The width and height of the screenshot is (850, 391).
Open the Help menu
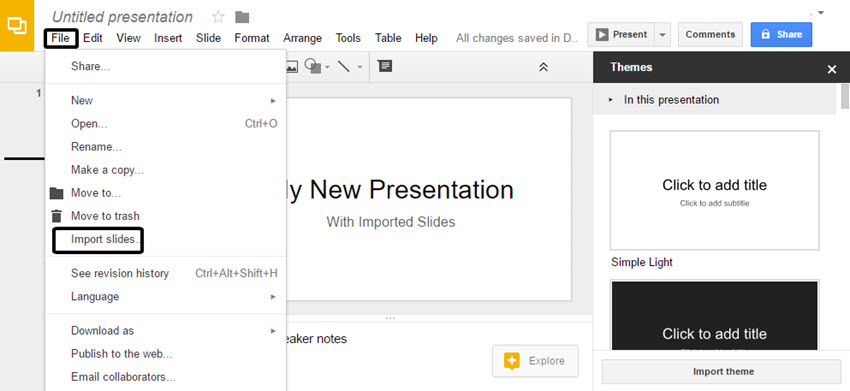click(x=426, y=39)
